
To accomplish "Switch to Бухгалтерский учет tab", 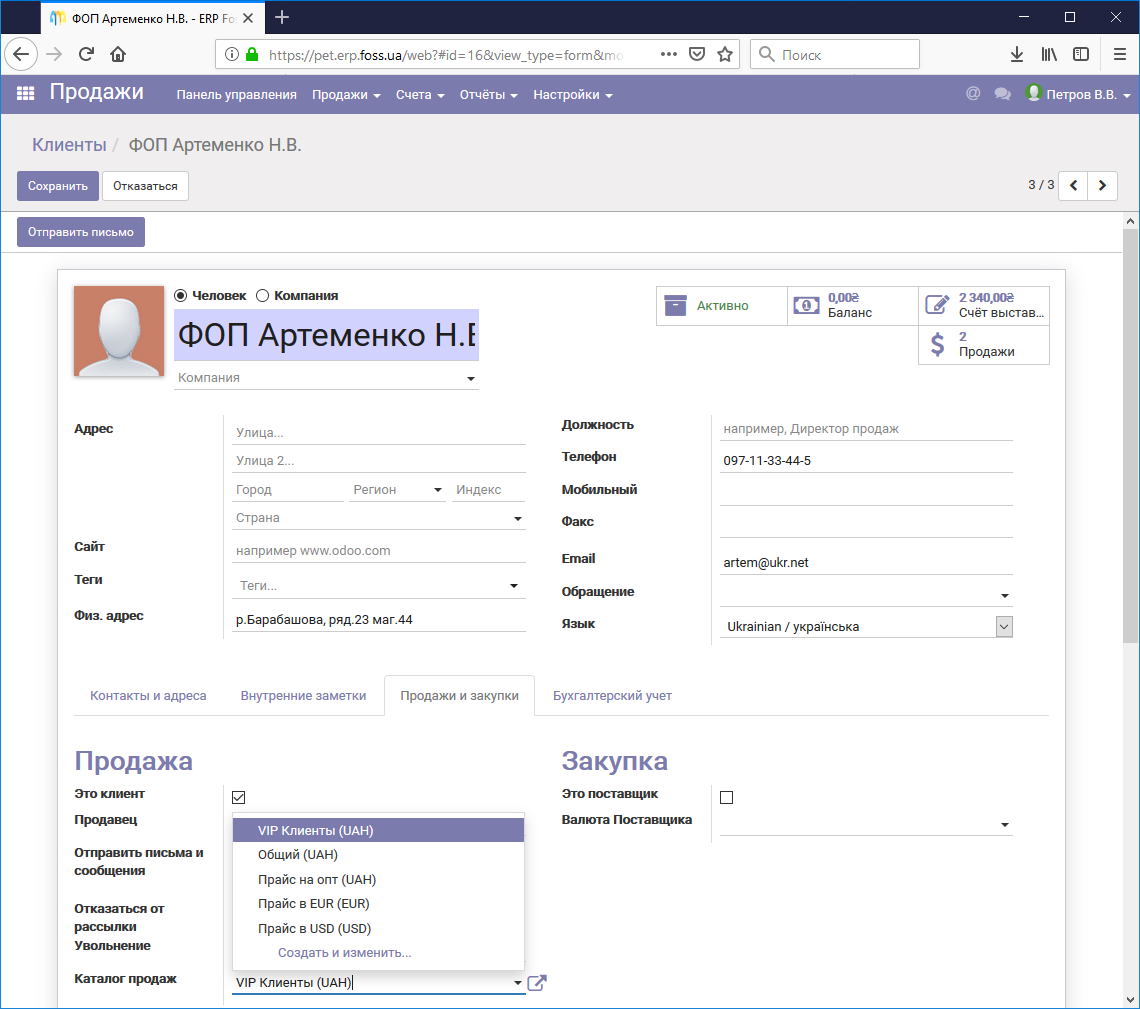I will [x=612, y=696].
